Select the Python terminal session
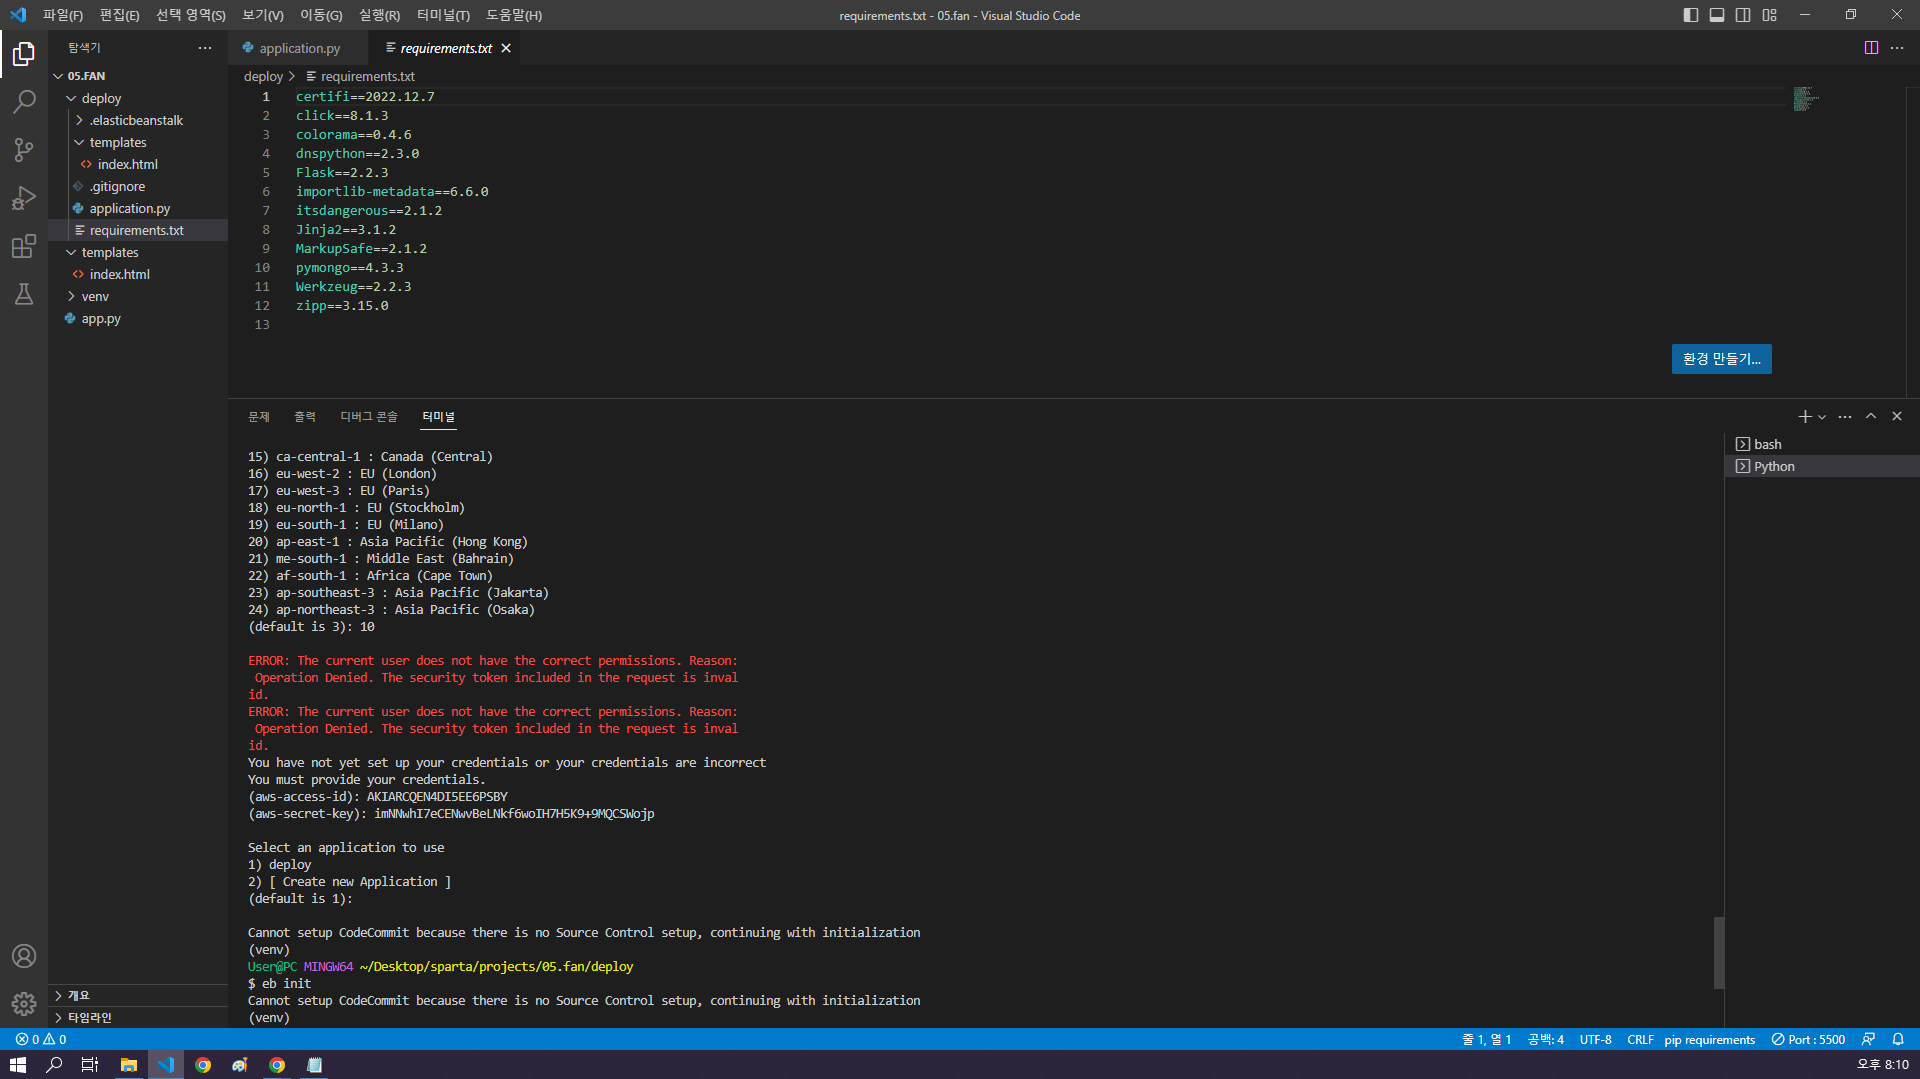The image size is (1920, 1079). coord(1822,466)
